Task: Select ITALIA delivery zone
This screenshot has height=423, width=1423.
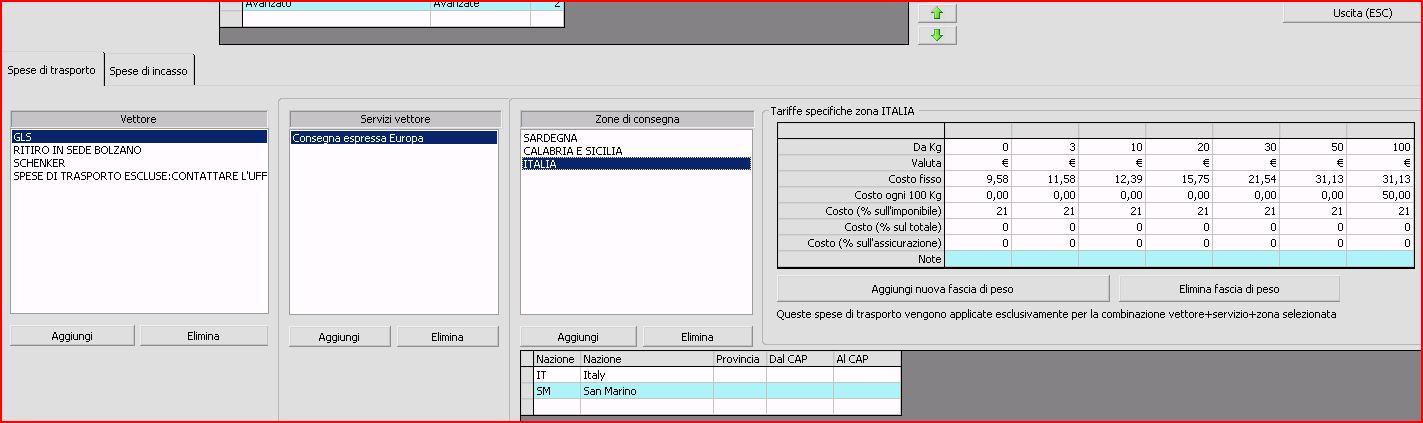Action: coord(636,163)
